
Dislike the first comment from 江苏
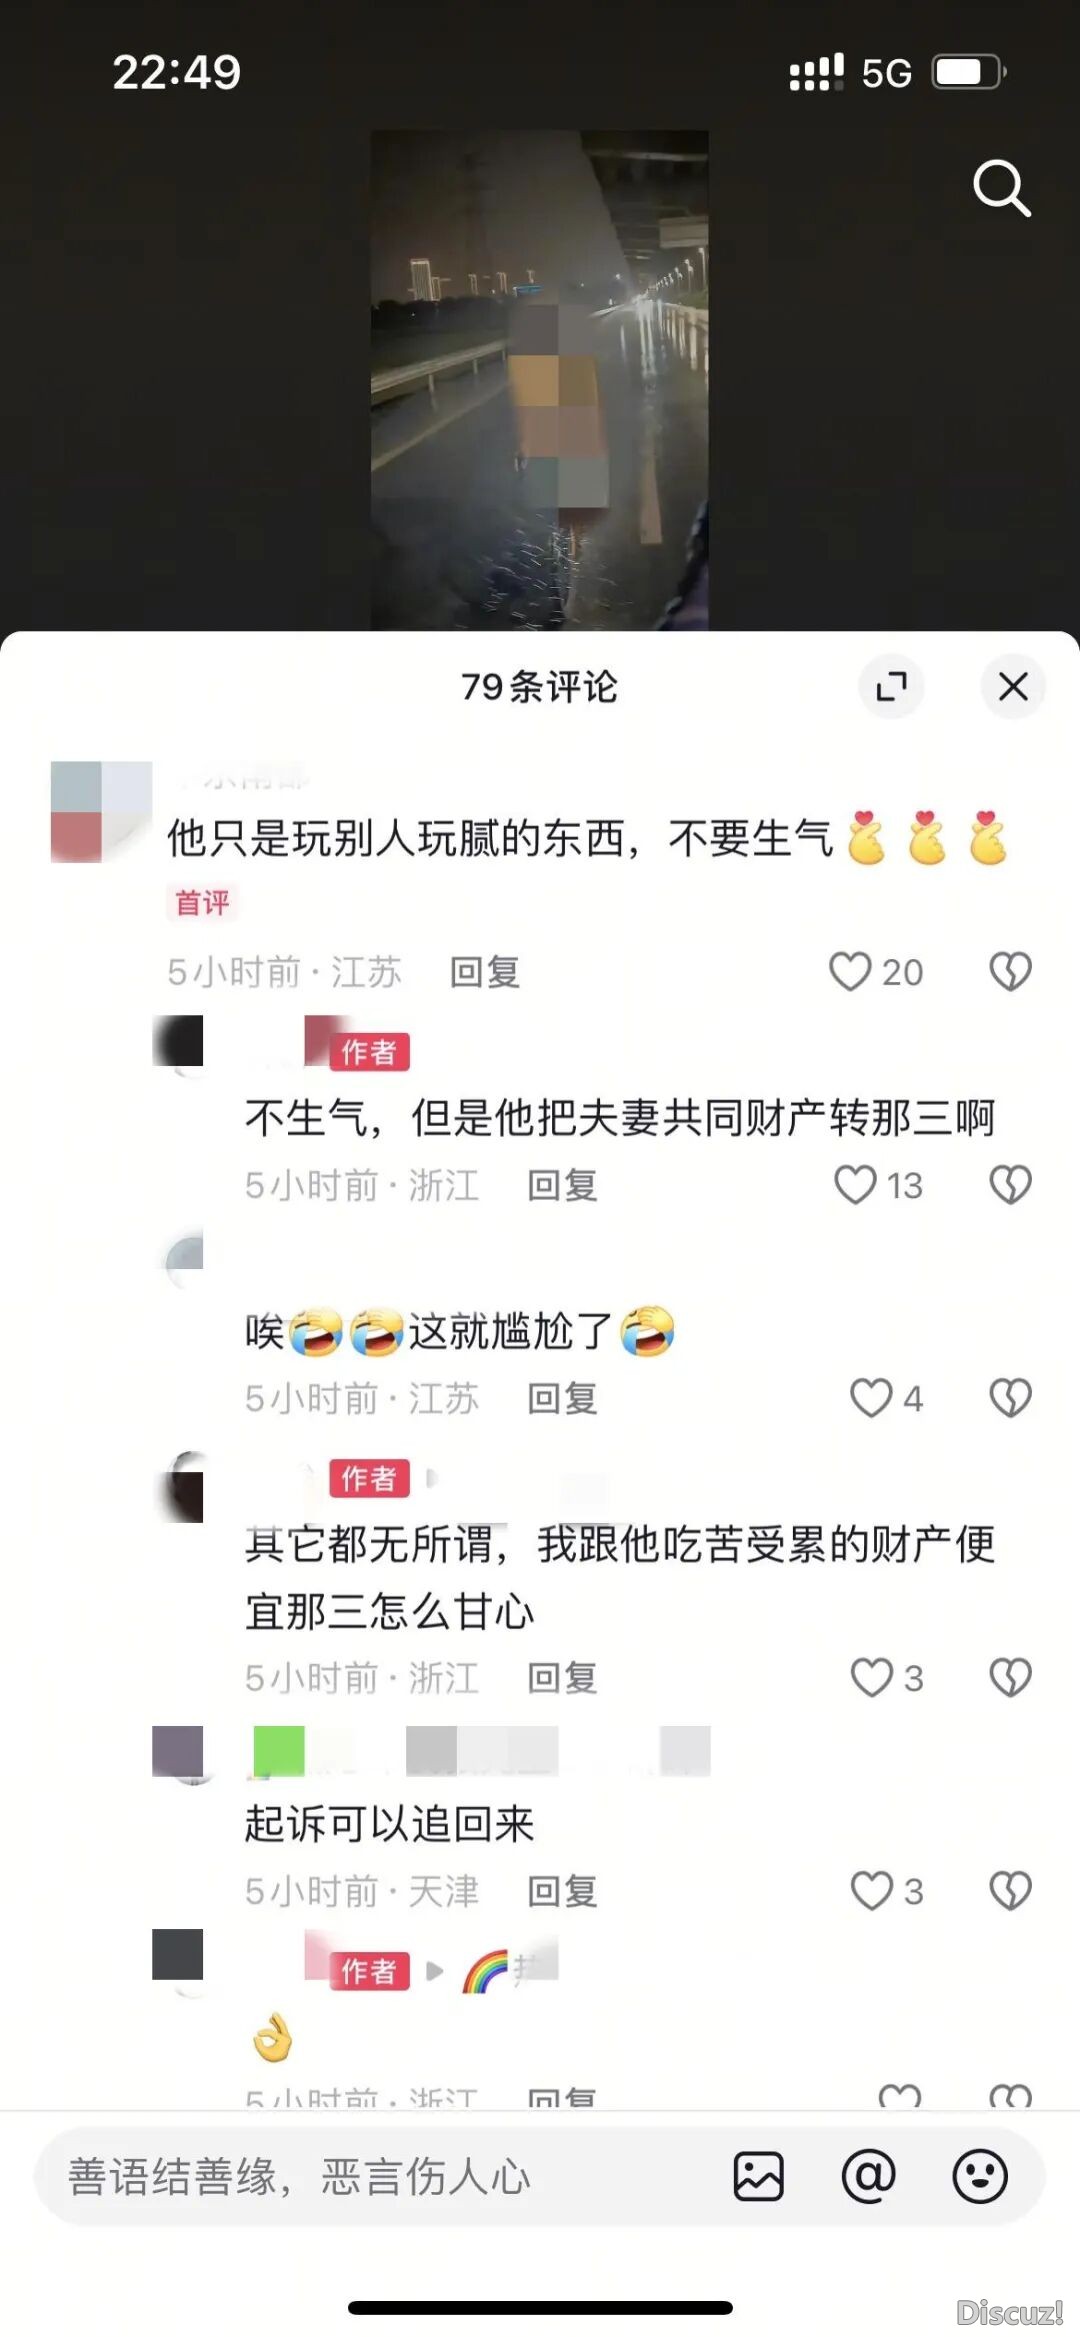(1010, 971)
